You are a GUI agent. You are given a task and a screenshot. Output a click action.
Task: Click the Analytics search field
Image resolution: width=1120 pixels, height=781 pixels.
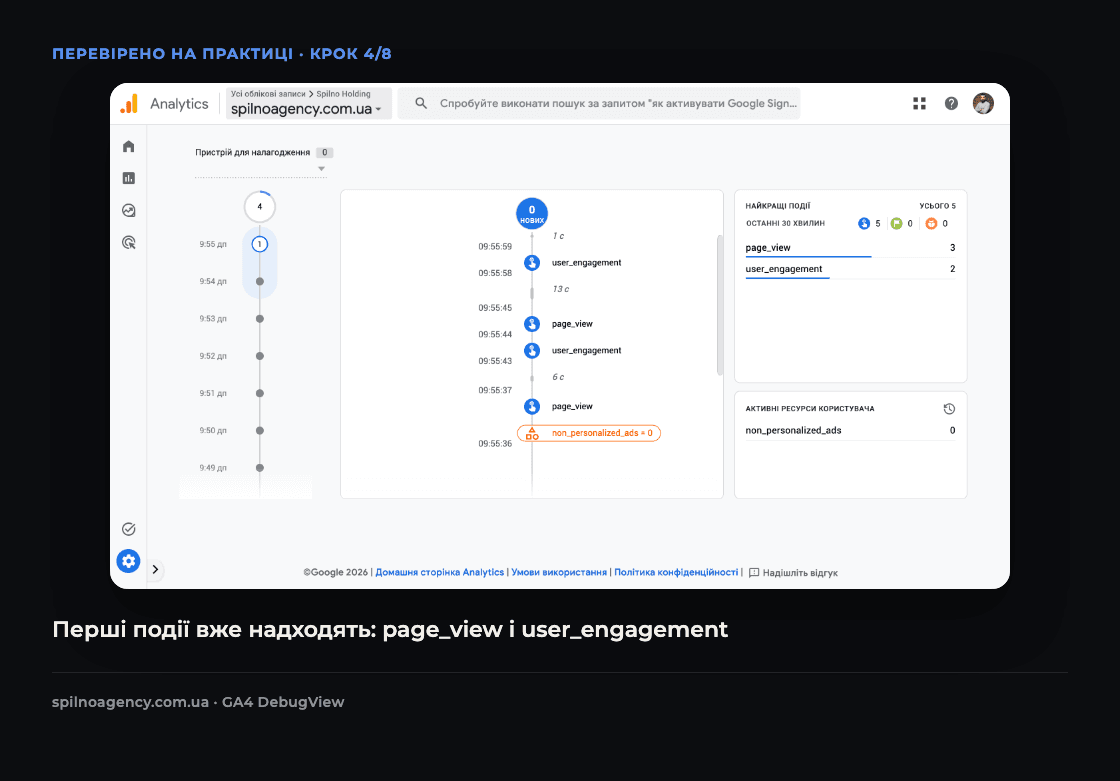click(599, 104)
